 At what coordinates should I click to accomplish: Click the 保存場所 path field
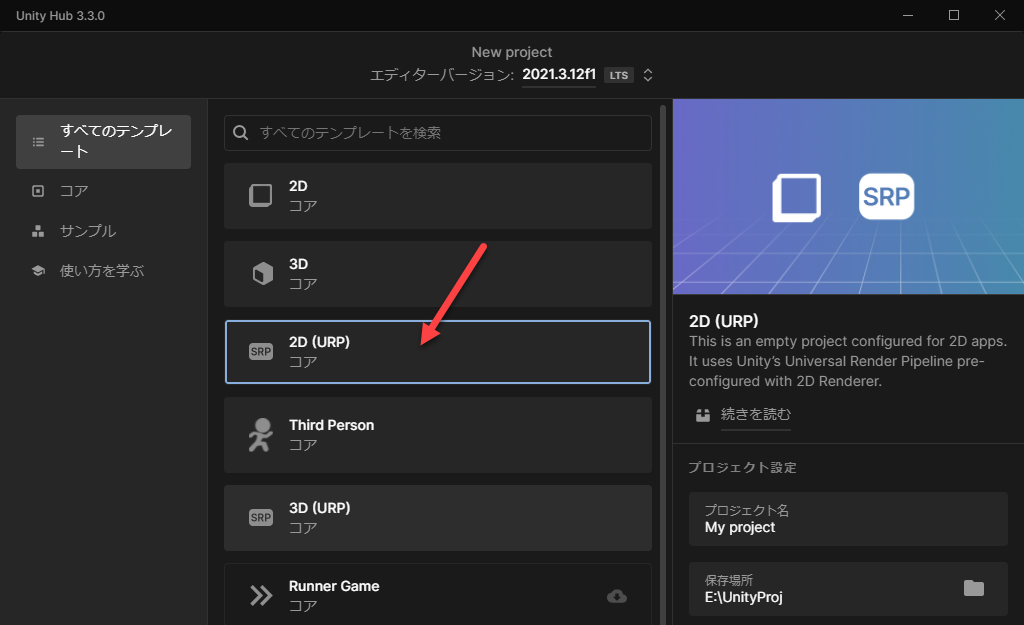(848, 588)
